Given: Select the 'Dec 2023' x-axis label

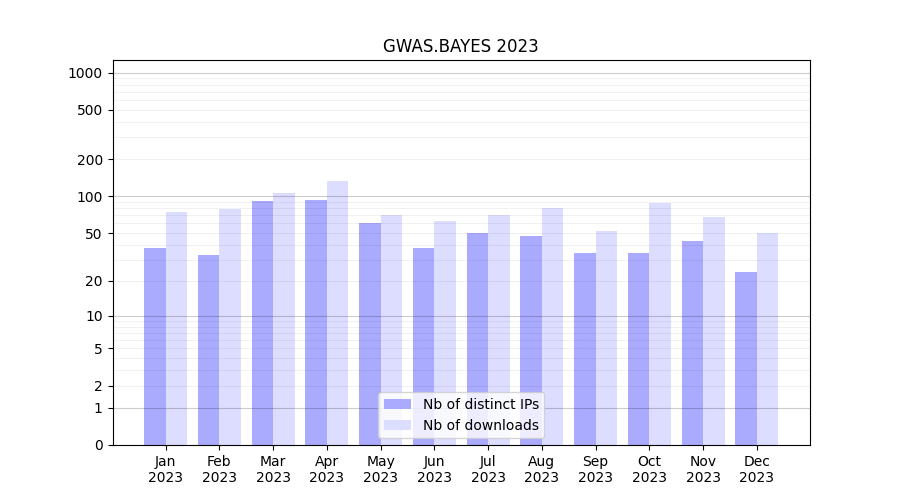Looking at the screenshot, I should coord(757,469).
